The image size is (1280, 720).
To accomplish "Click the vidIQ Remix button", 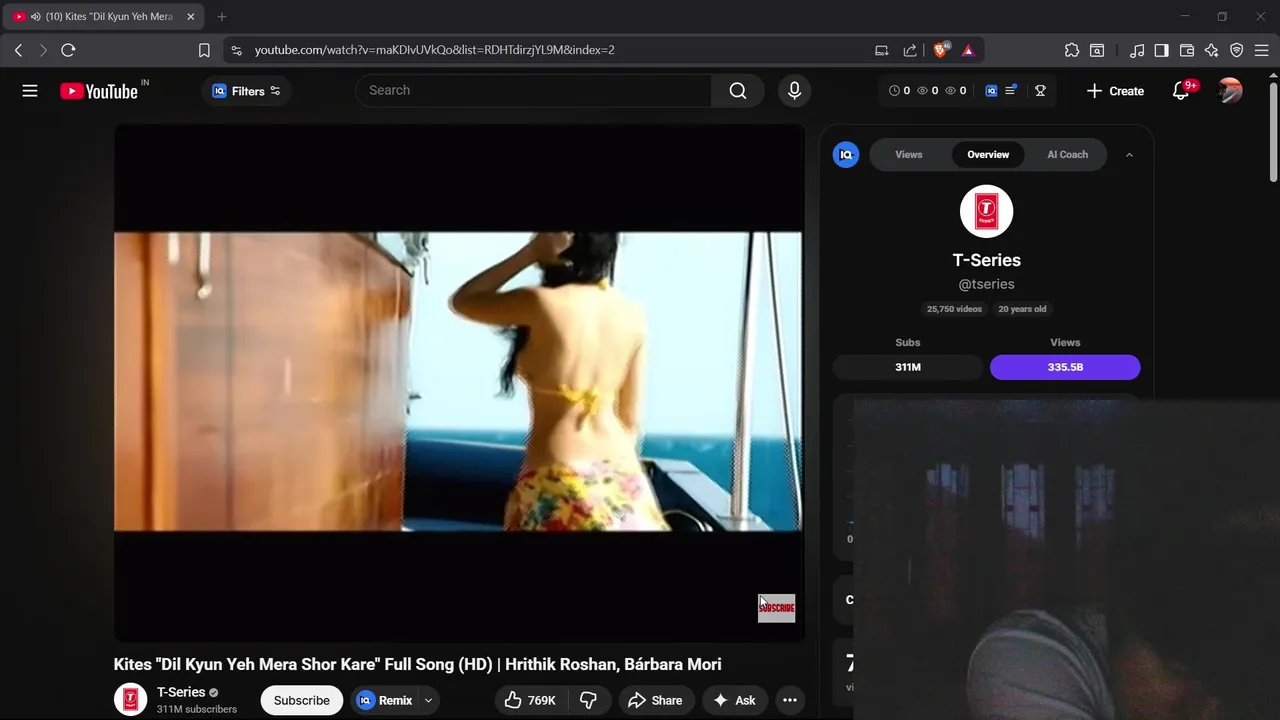I will point(386,700).
